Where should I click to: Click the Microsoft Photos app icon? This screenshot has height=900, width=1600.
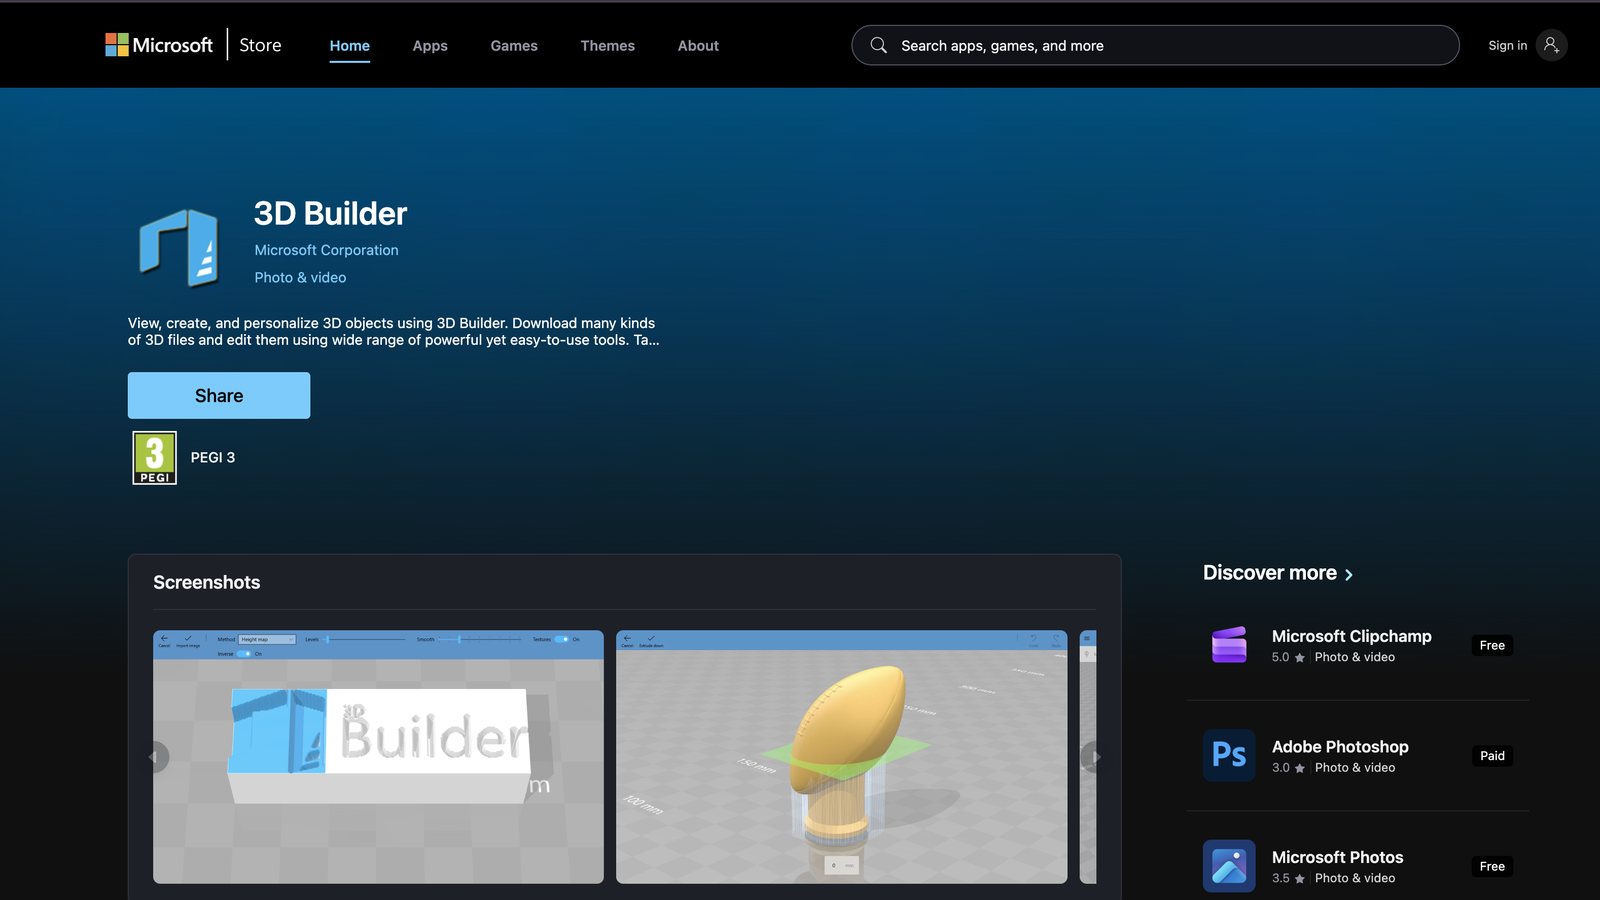click(1229, 866)
